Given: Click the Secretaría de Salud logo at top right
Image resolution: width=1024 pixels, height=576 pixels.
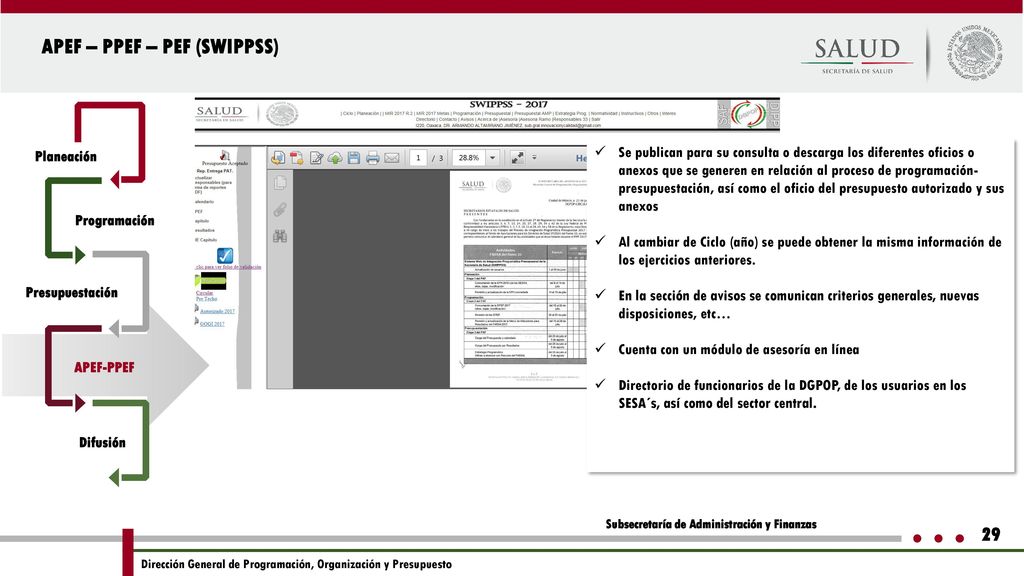Looking at the screenshot, I should click(x=857, y=55).
